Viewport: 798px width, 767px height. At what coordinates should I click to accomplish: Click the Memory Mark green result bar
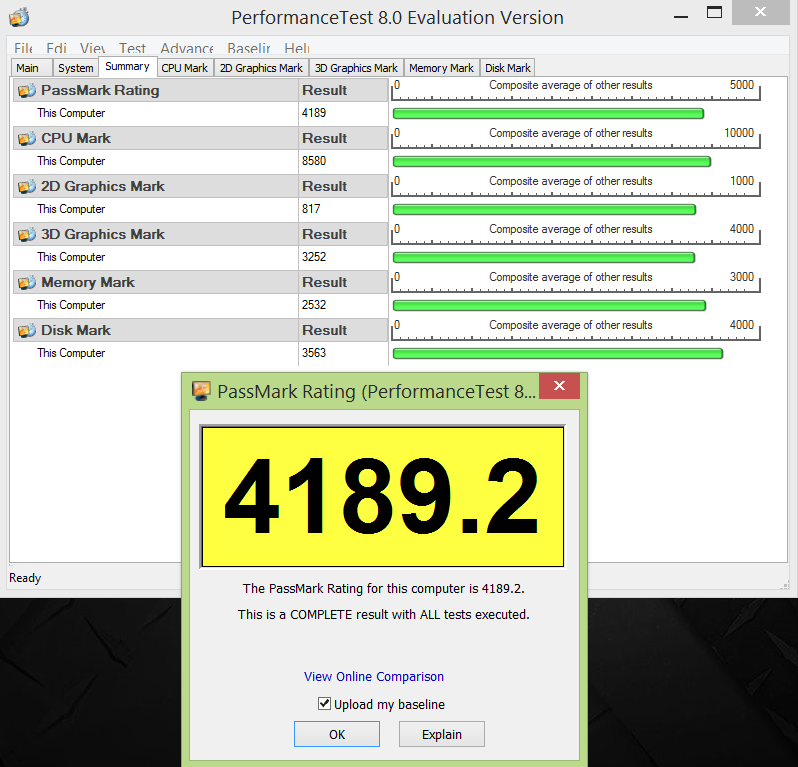549,305
